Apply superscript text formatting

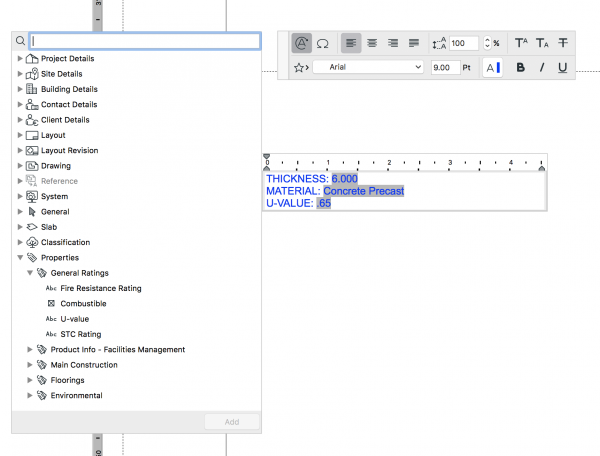coord(521,43)
